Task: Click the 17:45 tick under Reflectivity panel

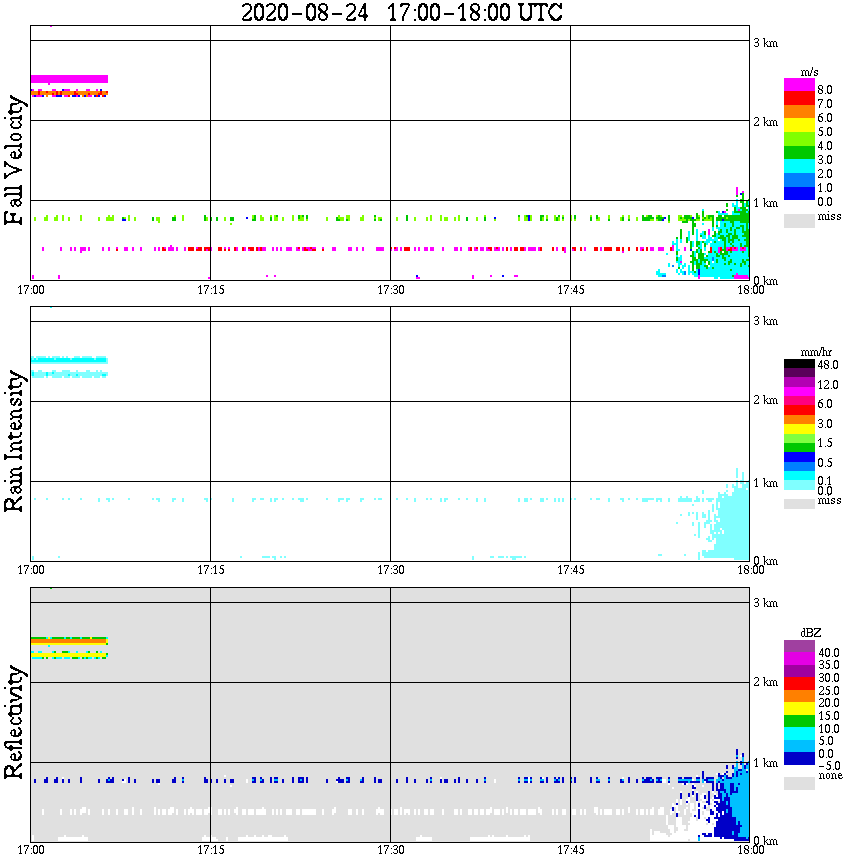Action: [x=570, y=850]
